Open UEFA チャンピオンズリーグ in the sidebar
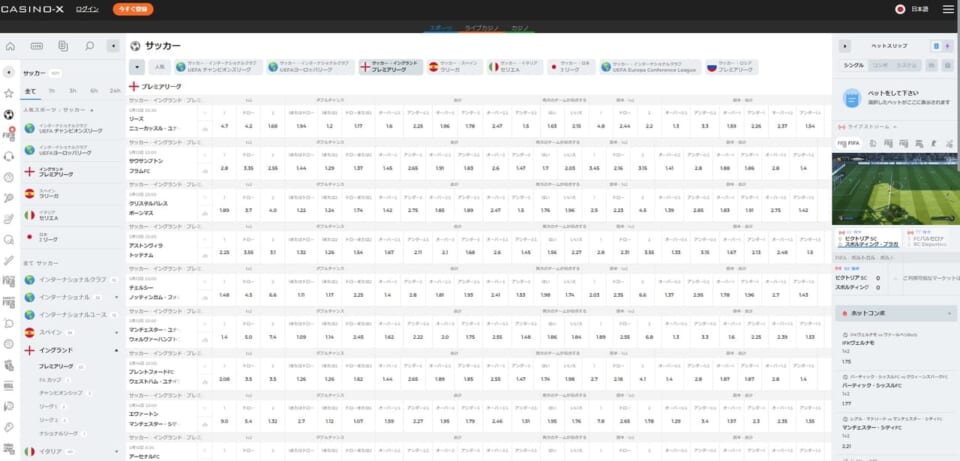 (73, 129)
